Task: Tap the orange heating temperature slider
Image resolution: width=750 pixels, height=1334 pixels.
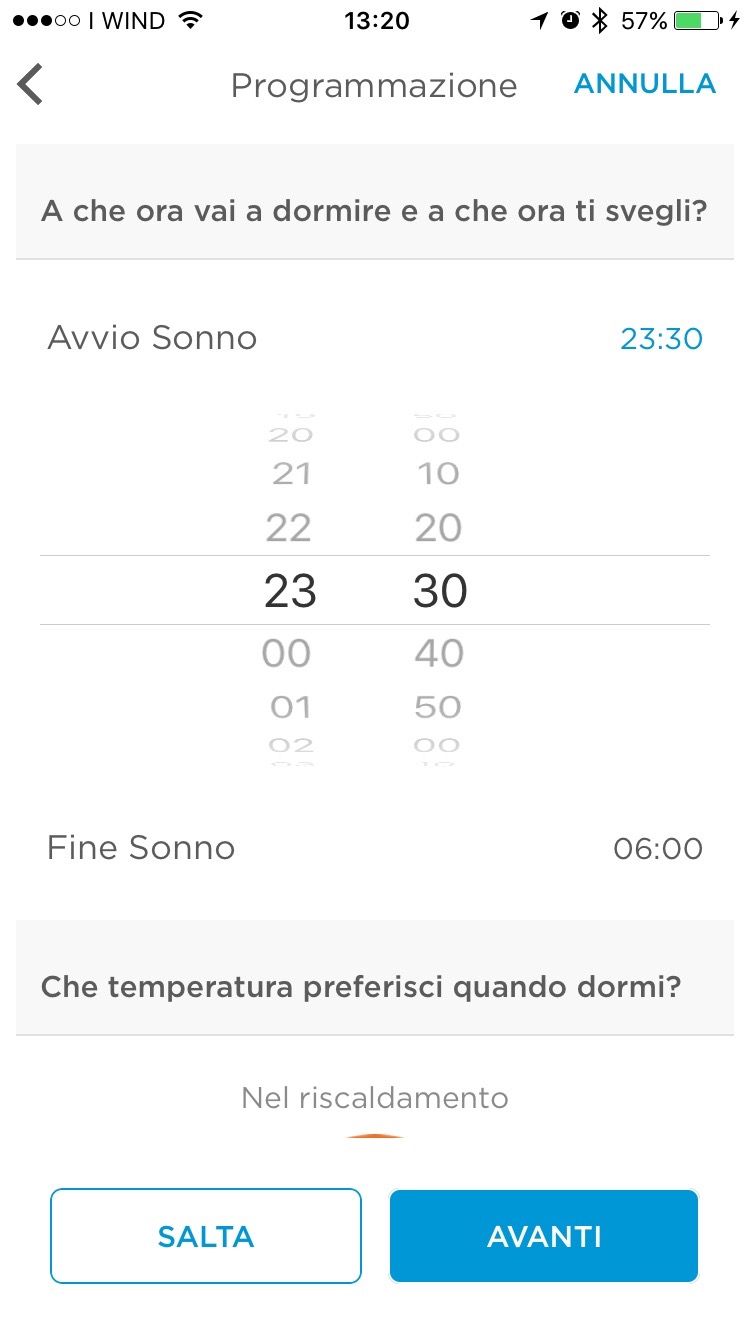Action: (x=375, y=1139)
